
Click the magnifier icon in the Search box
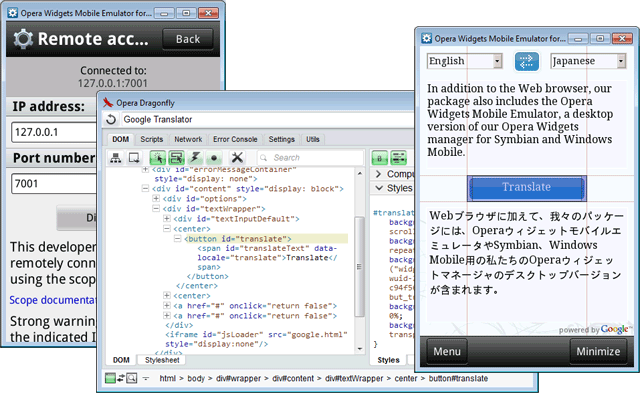pos(264,158)
